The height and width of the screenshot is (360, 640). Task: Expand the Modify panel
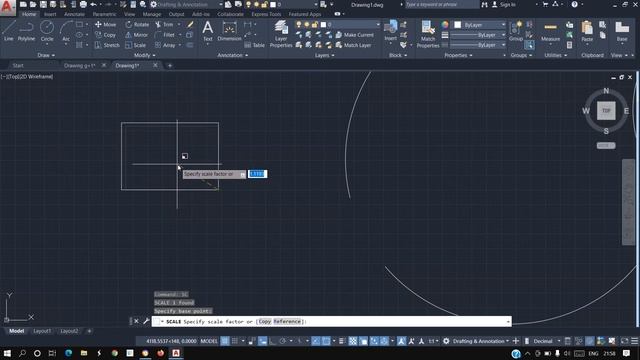tap(144, 55)
